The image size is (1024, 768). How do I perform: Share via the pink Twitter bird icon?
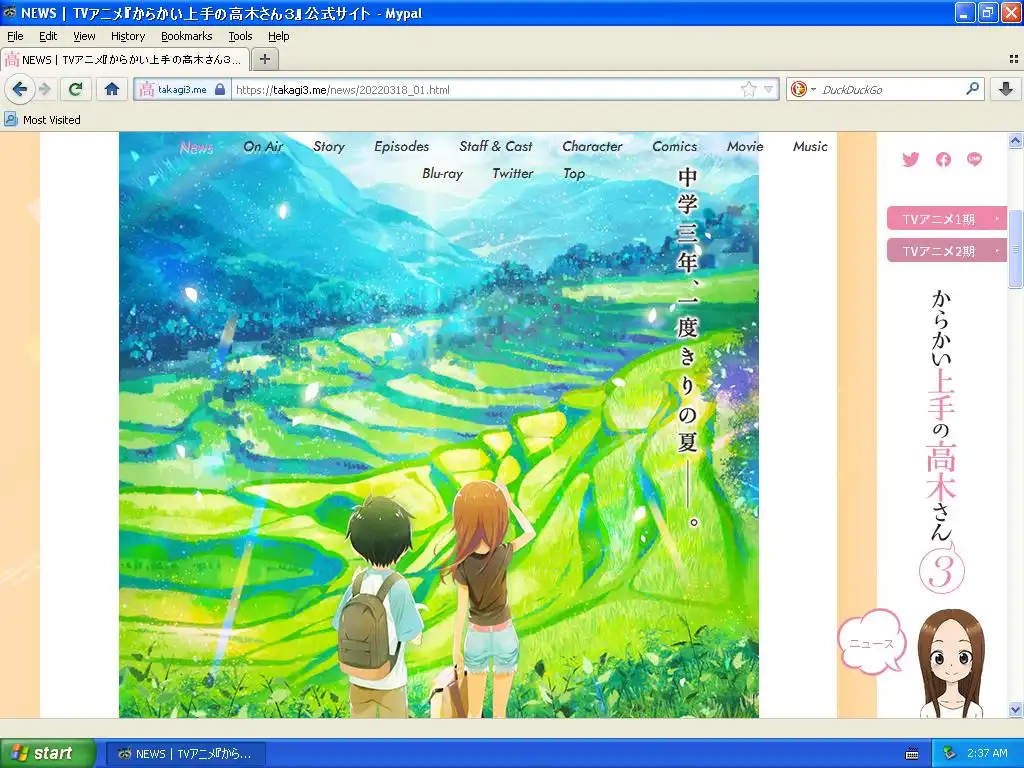[910, 159]
